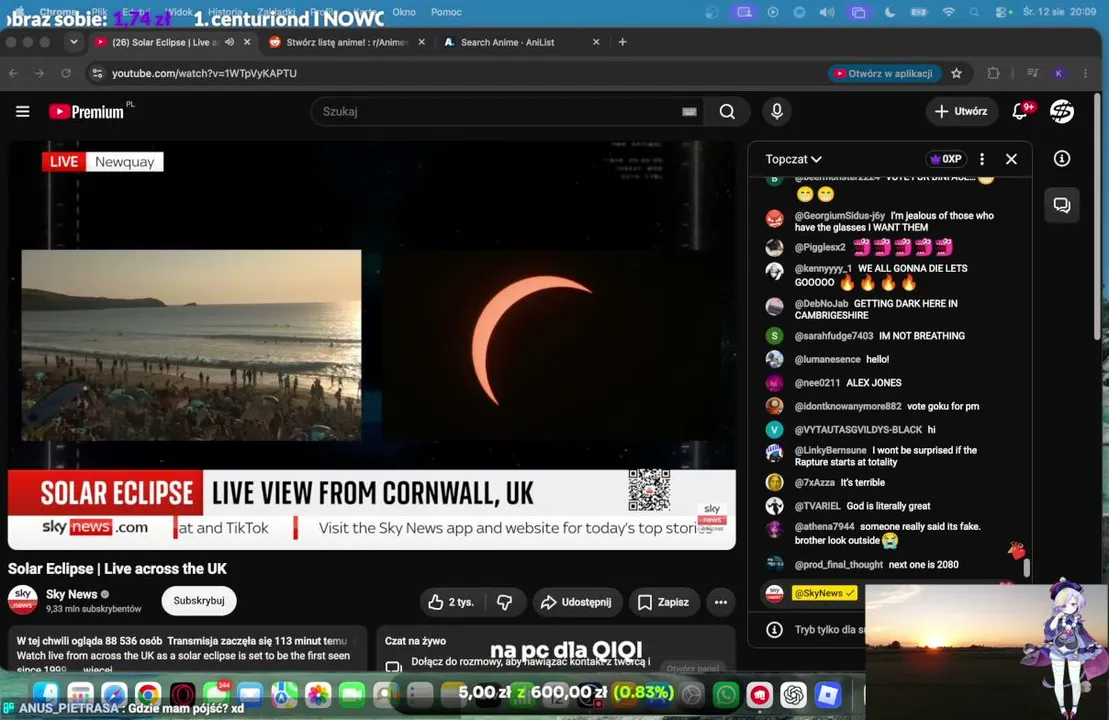Viewport: 1109px width, 720px height.
Task: Click the chat panel scrollbar
Action: (1026, 568)
